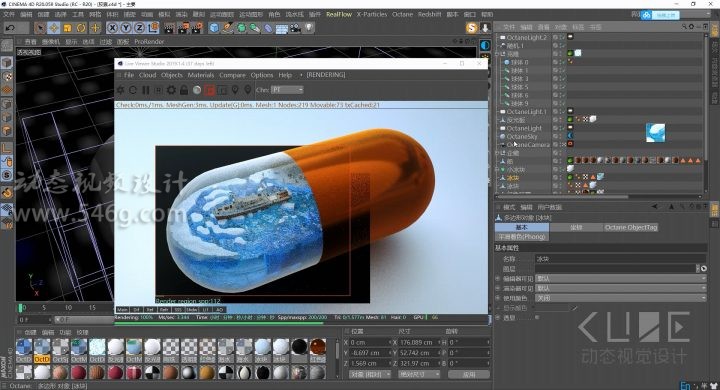The width and height of the screenshot is (720, 390).
Task: Open the Octane menu in menu bar
Action: [402, 14]
